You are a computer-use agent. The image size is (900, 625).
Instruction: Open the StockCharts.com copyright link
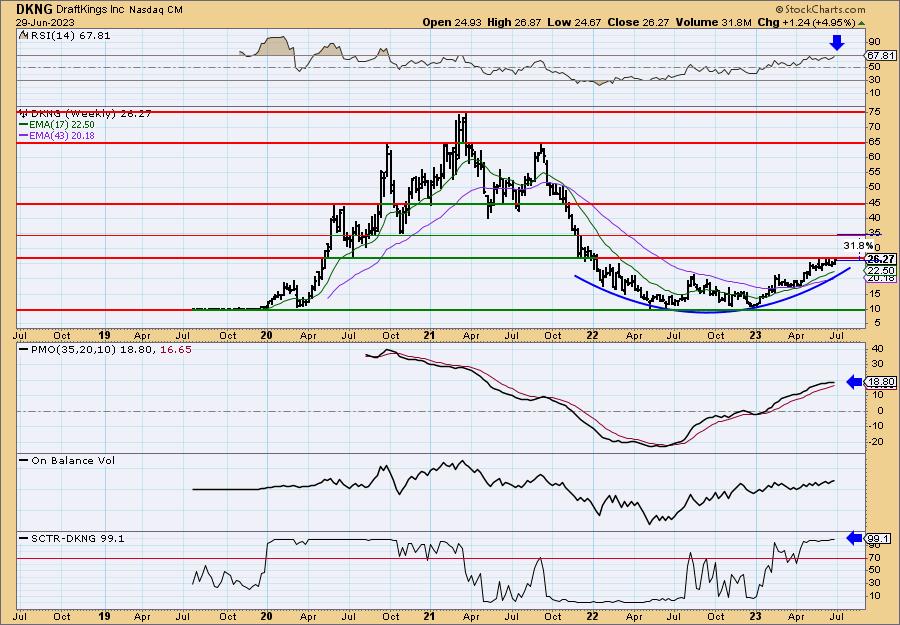coord(820,9)
